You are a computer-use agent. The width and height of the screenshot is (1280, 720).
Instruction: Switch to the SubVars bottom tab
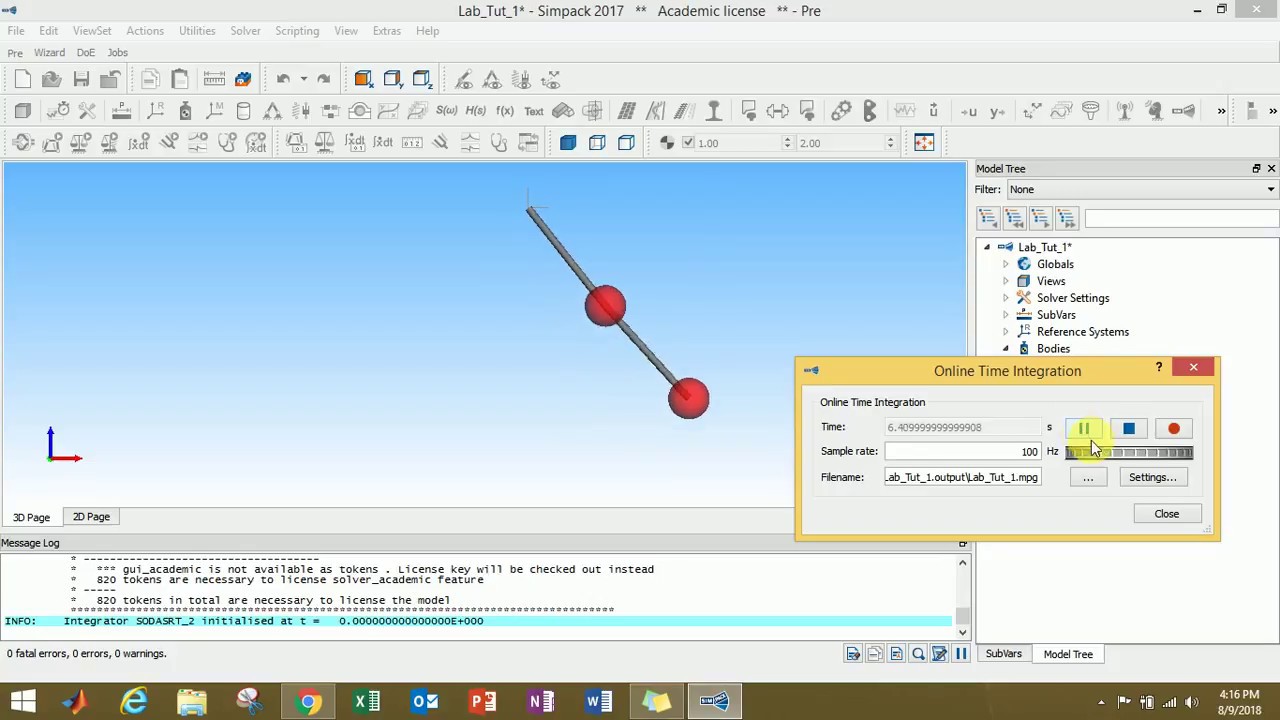coord(1003,654)
